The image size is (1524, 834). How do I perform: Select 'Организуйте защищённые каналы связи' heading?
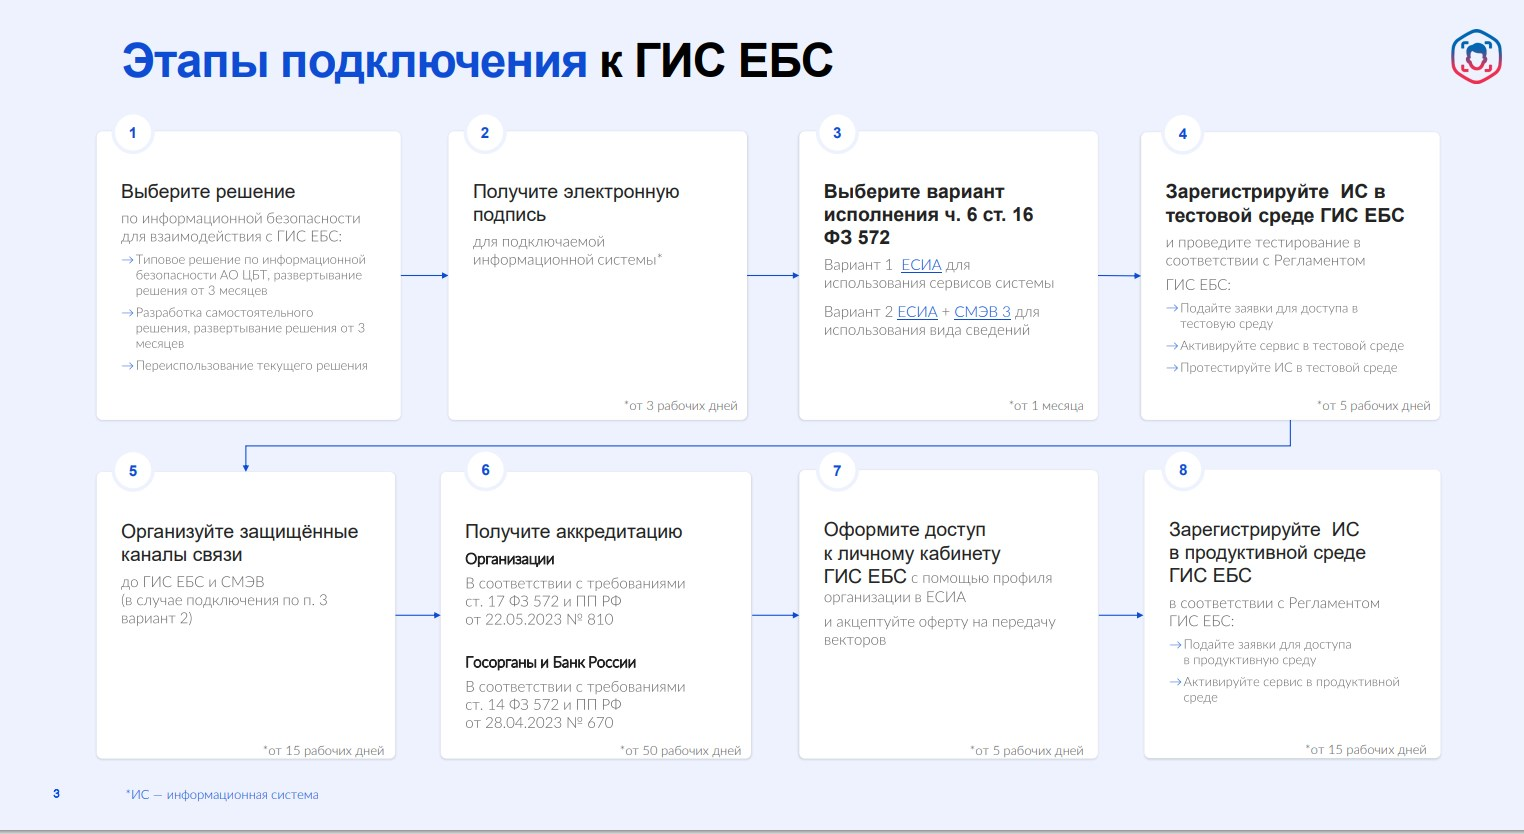(239, 542)
